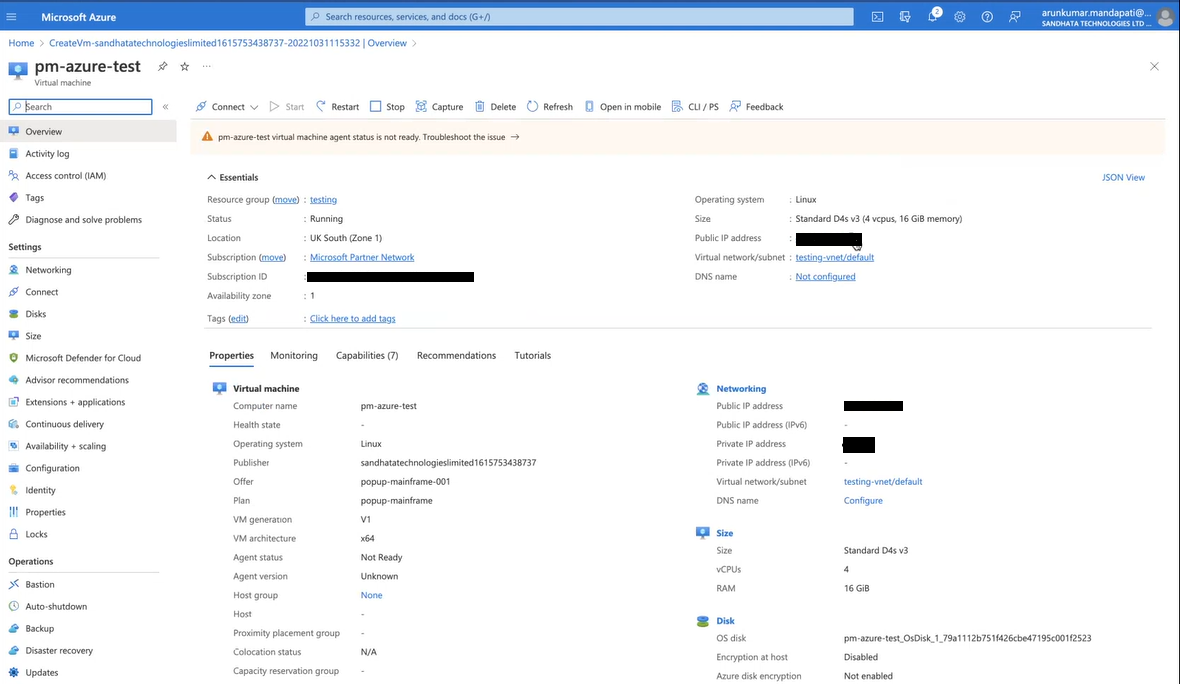Add pm-azure-test to favorites star
1180x684 pixels.
click(184, 66)
